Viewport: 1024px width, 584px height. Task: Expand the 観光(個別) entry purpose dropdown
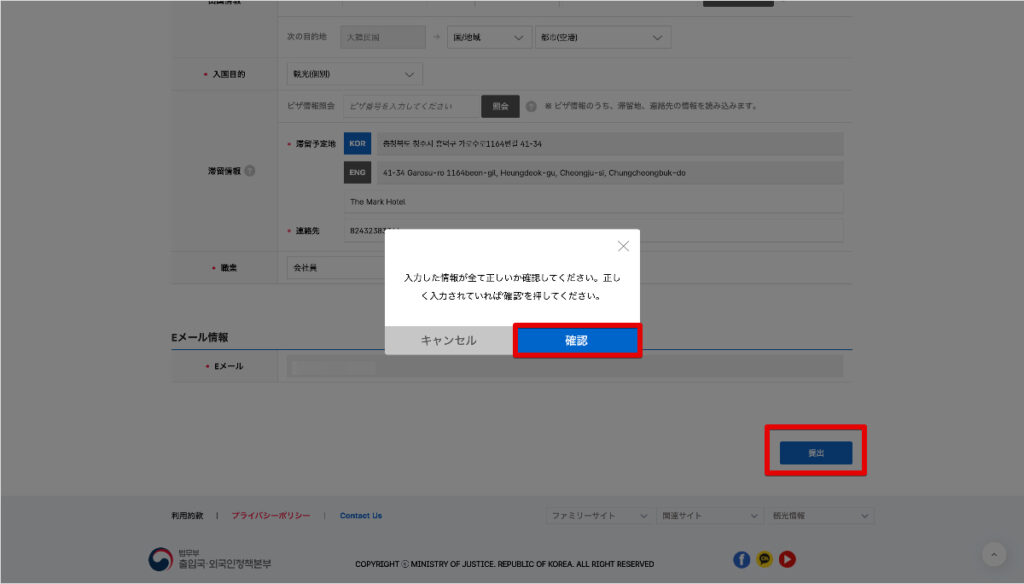pos(353,73)
